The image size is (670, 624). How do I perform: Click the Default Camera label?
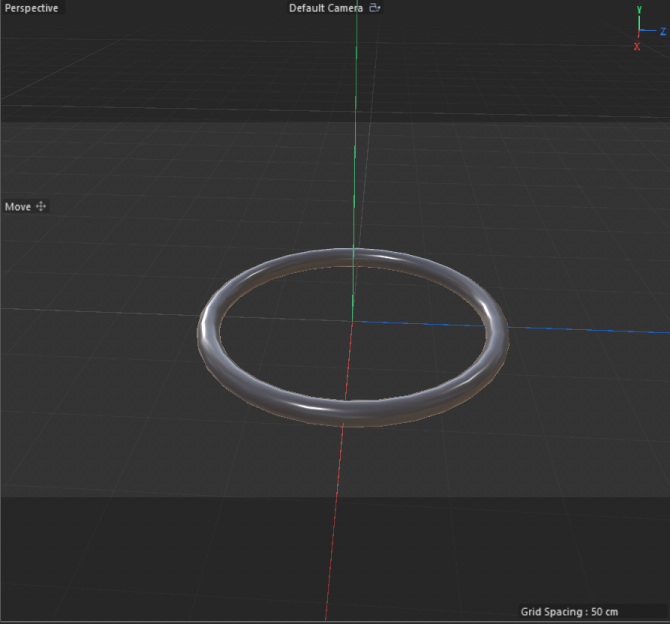pos(326,8)
